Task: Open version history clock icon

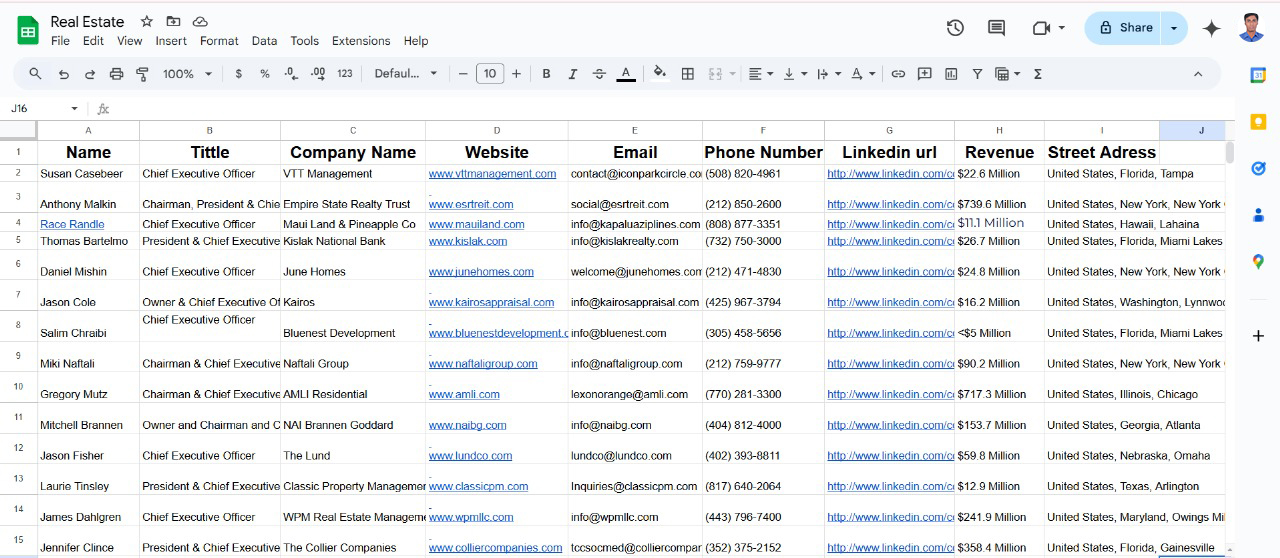Action: [x=955, y=28]
